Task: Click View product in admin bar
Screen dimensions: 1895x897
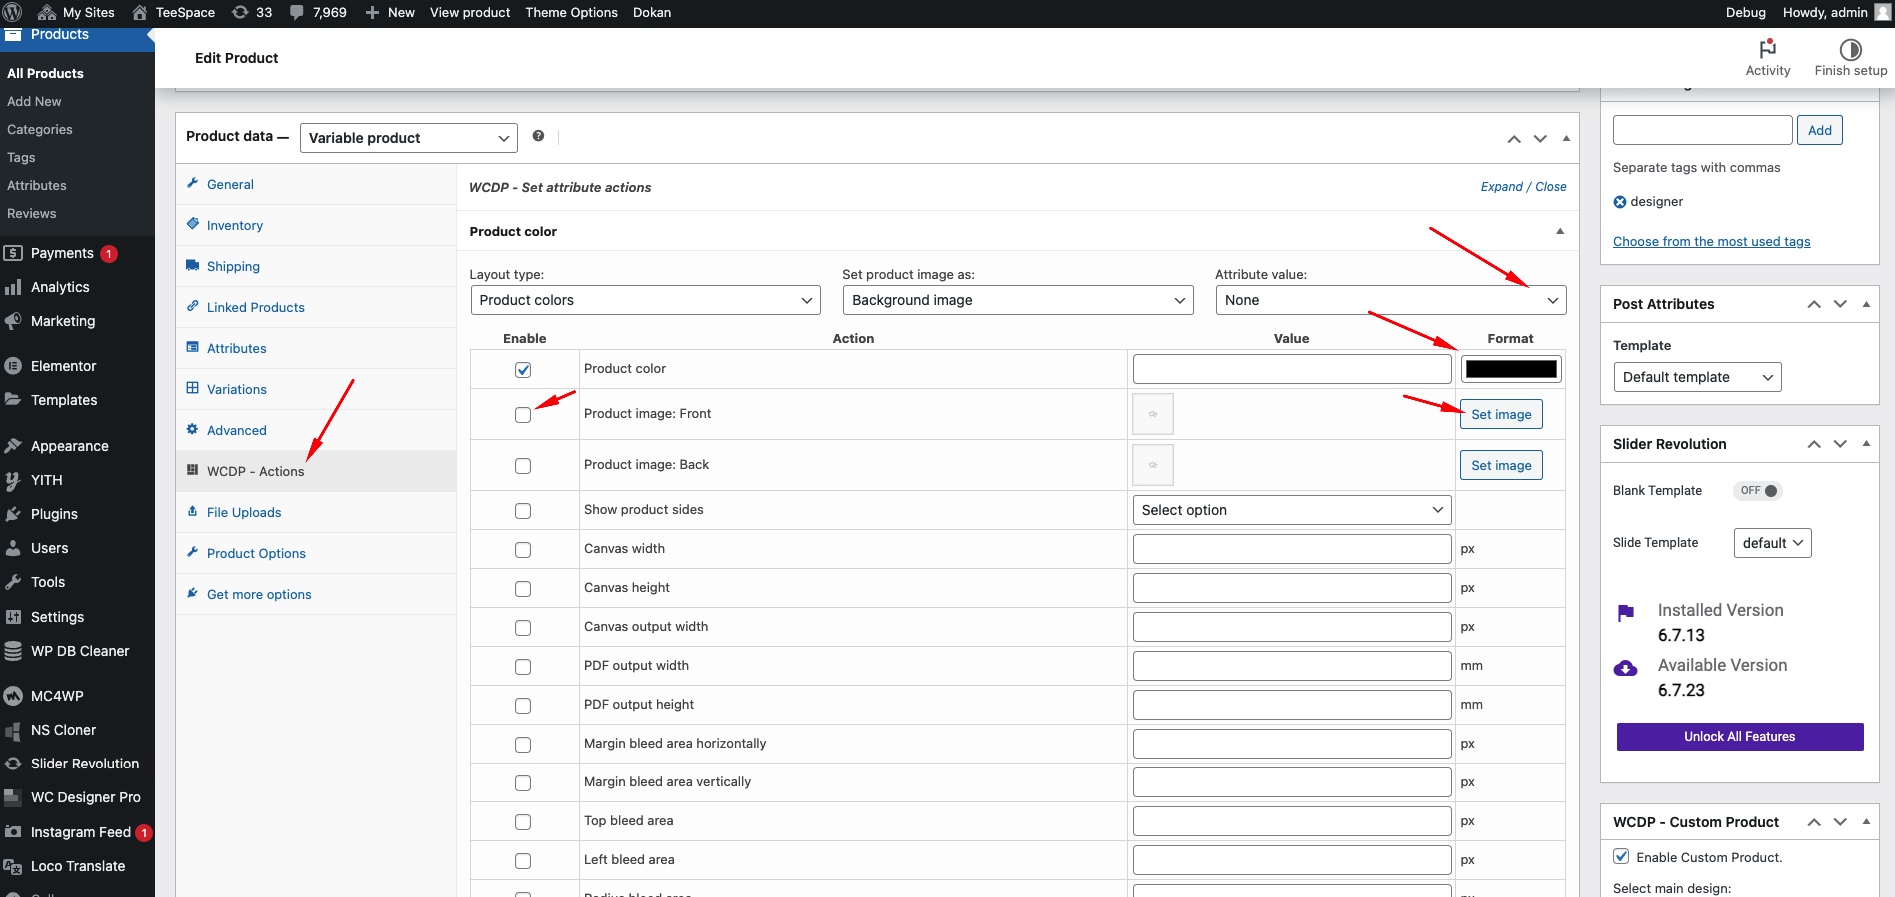Action: pyautogui.click(x=470, y=12)
